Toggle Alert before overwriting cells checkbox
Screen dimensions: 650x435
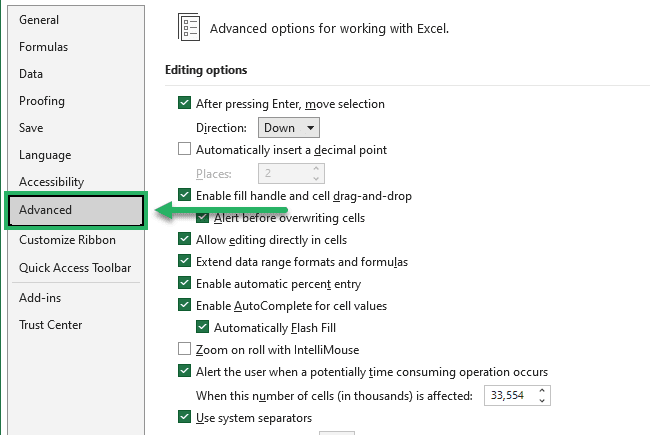coord(202,216)
